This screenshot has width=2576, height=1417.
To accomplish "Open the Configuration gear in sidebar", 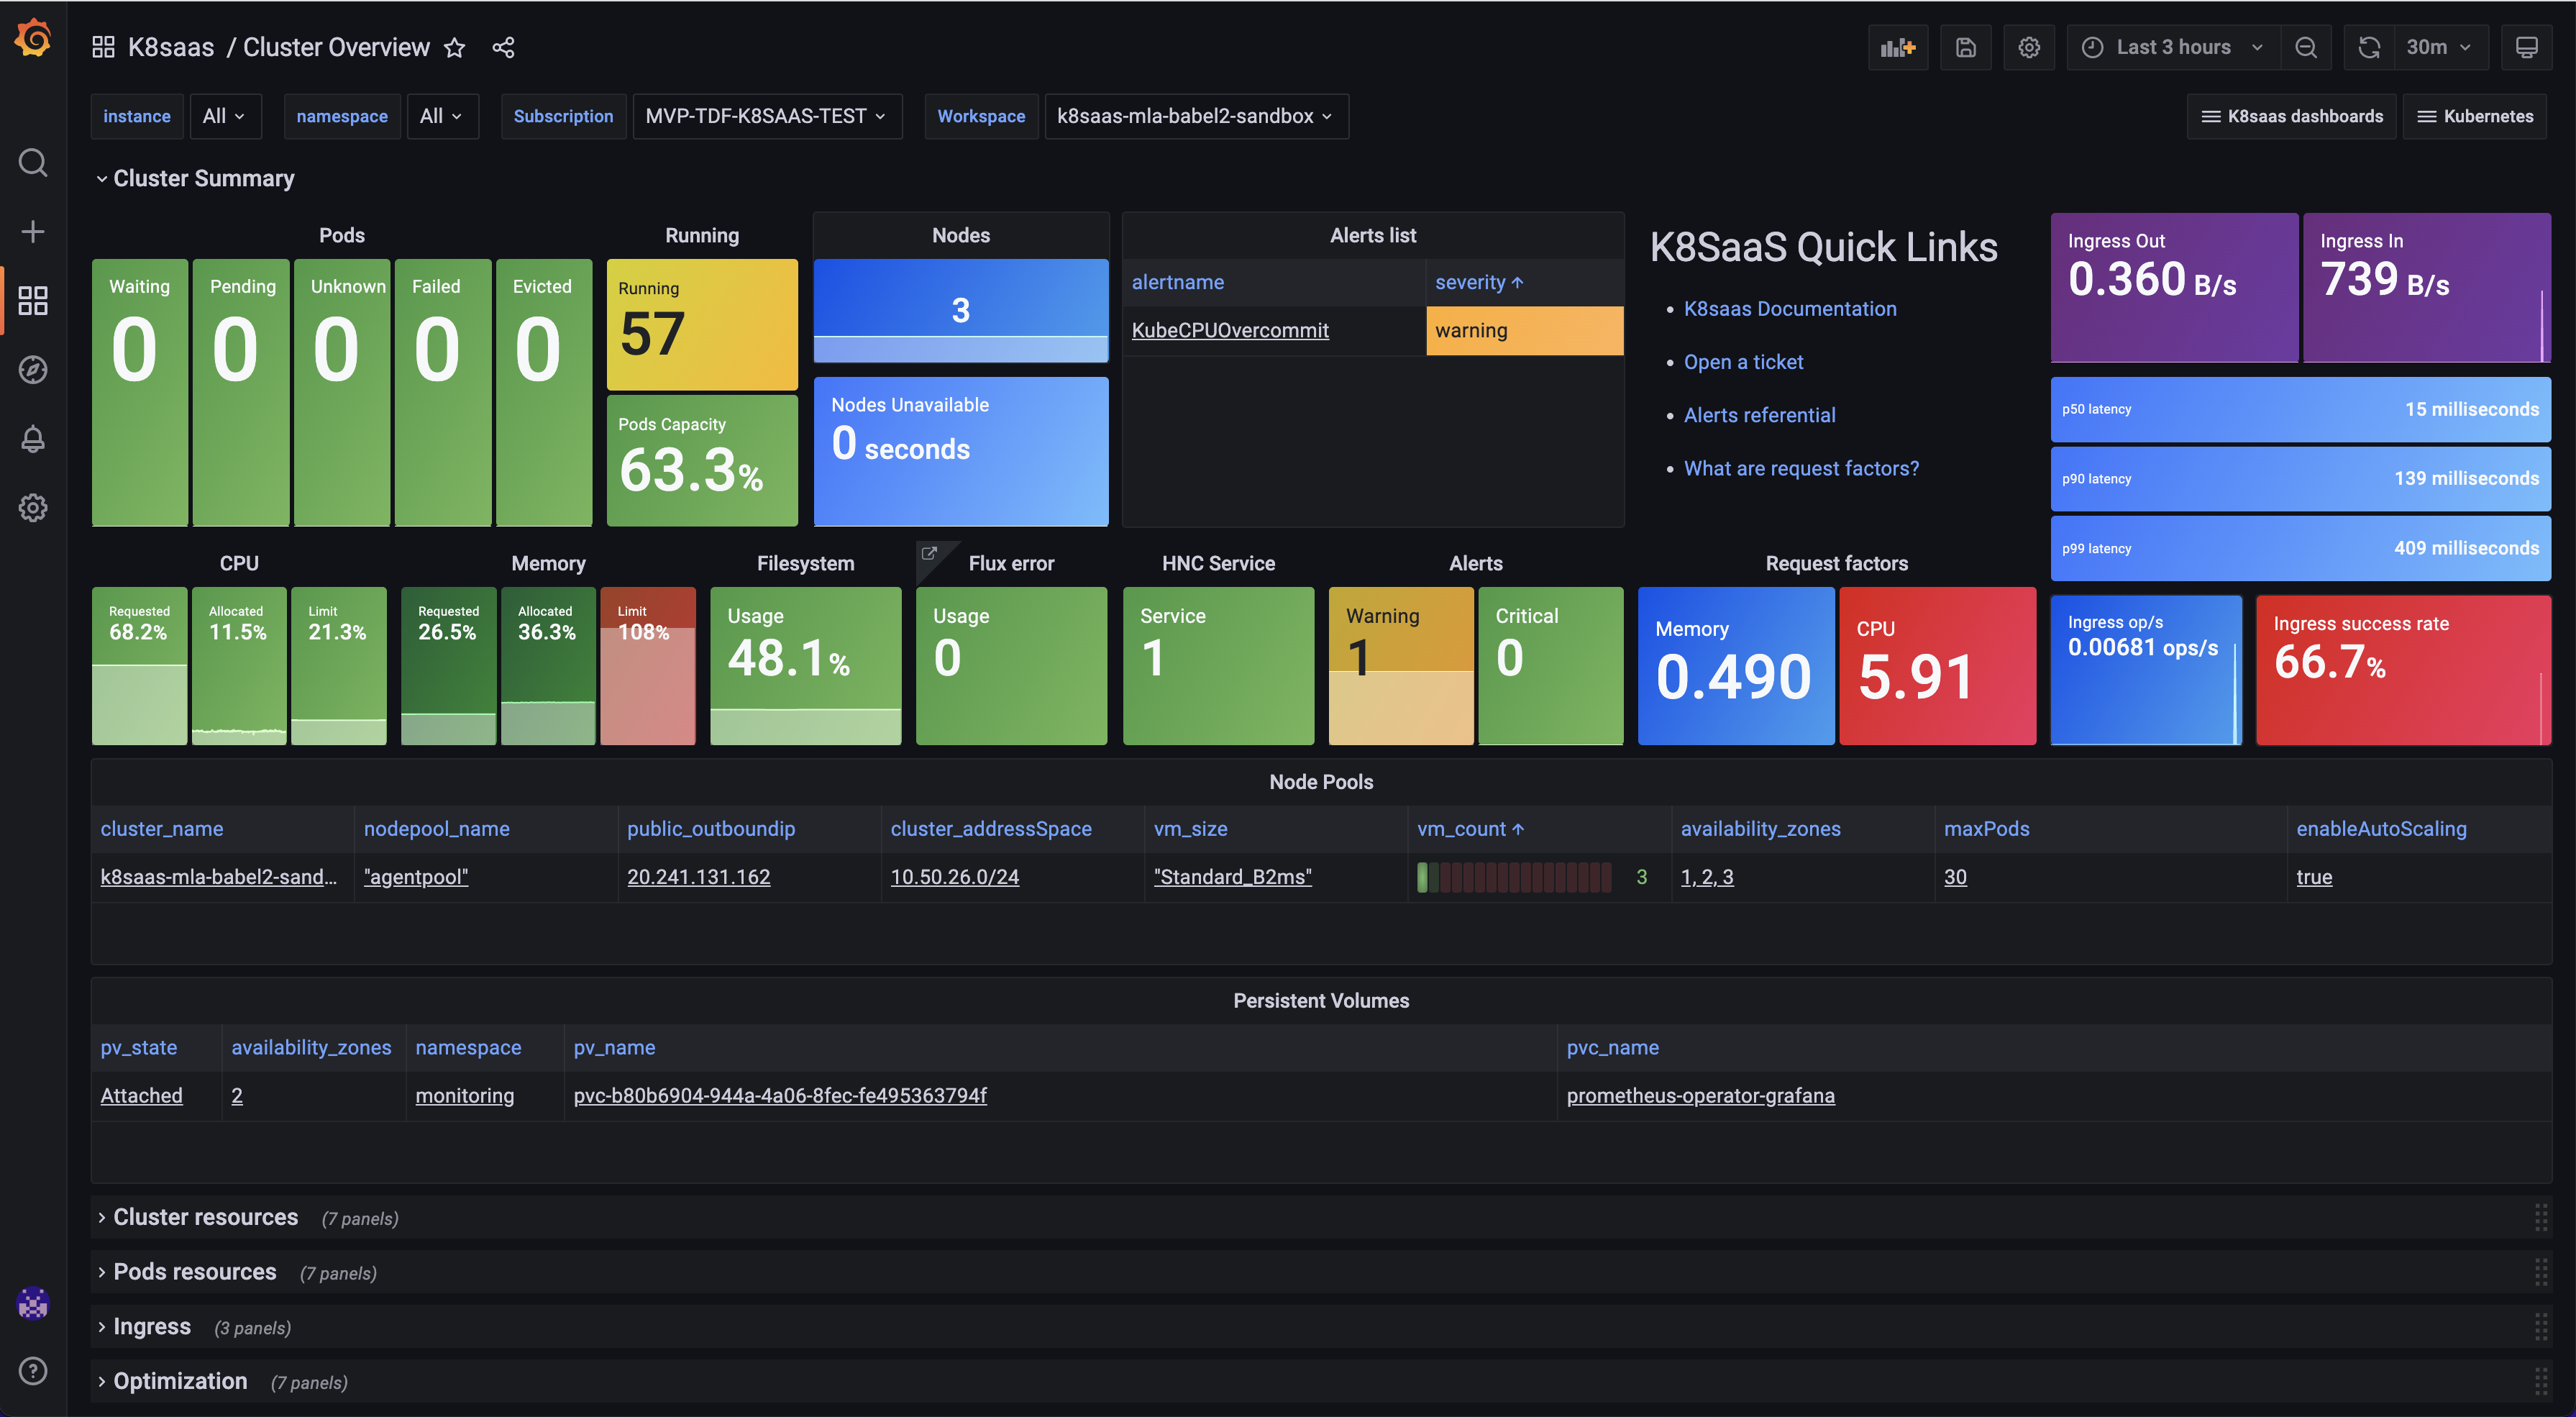I will [33, 508].
